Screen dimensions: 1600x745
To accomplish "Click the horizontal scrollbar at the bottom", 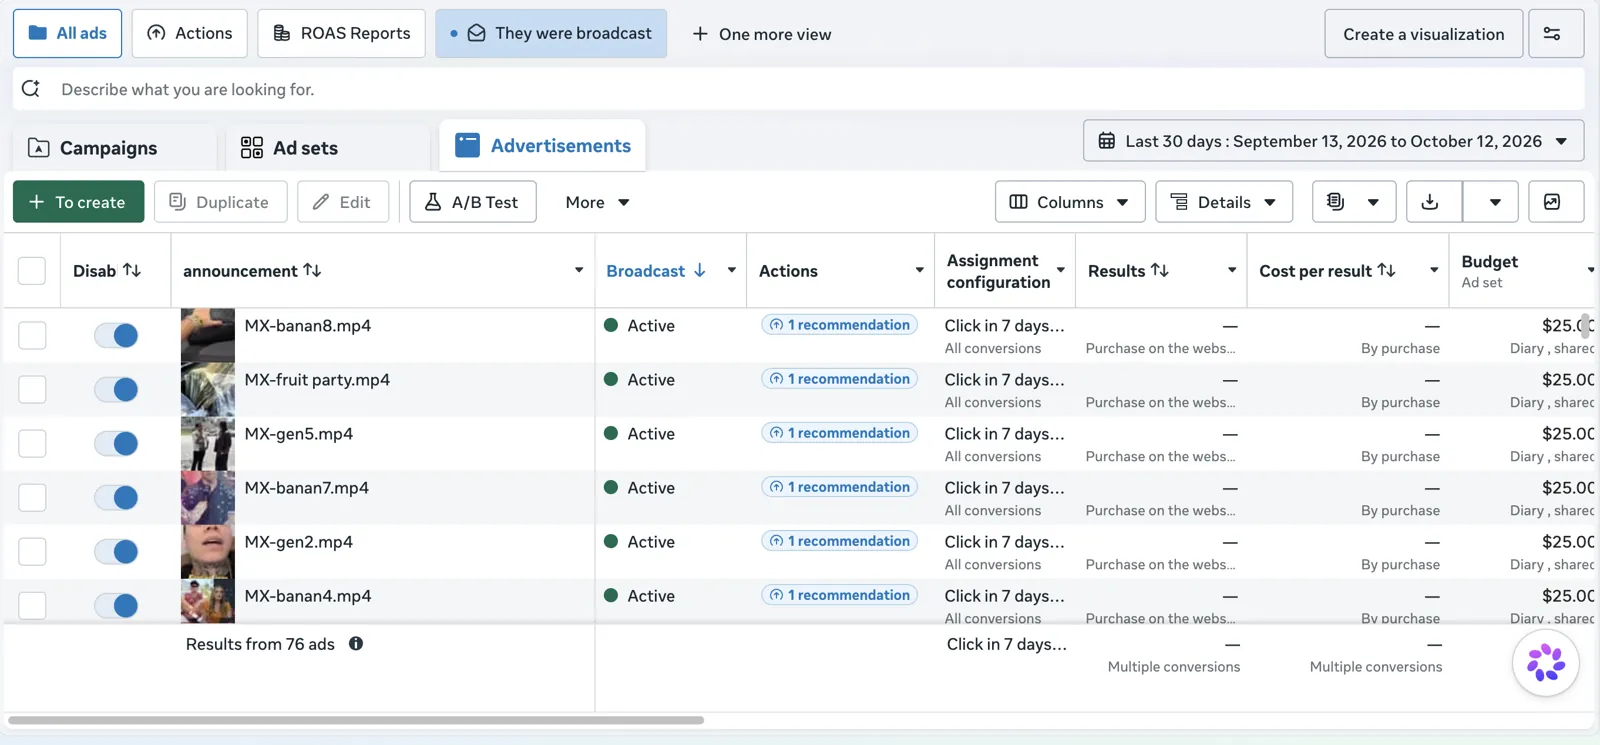I will click(356, 720).
